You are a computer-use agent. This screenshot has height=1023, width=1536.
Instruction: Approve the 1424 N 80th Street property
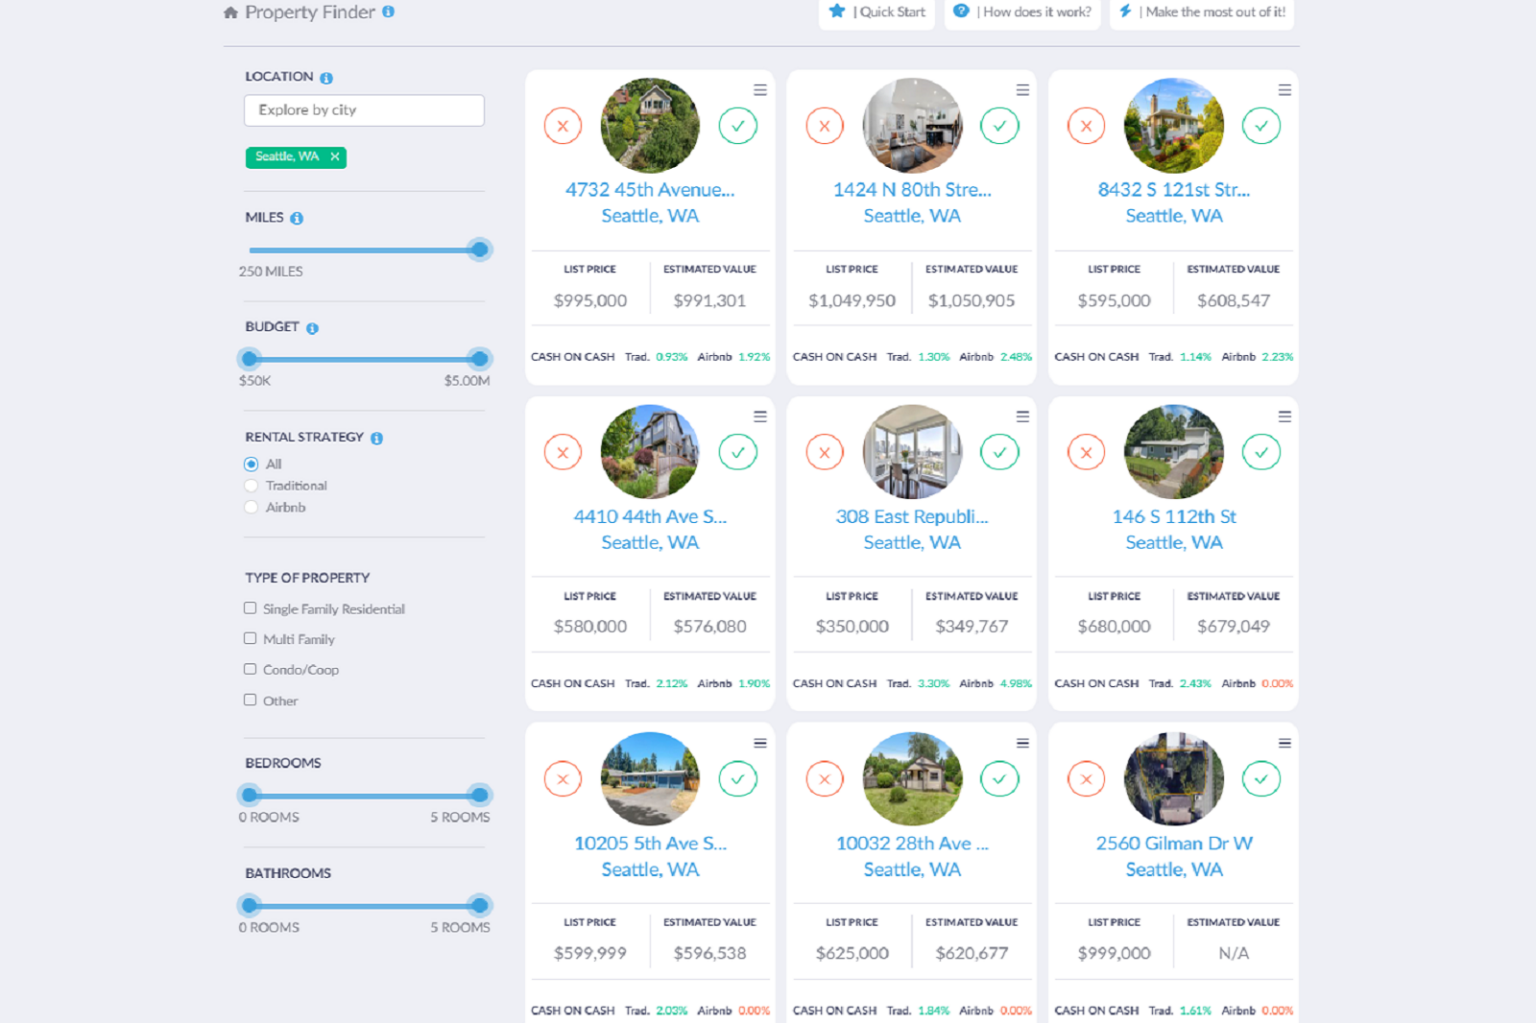point(1000,126)
